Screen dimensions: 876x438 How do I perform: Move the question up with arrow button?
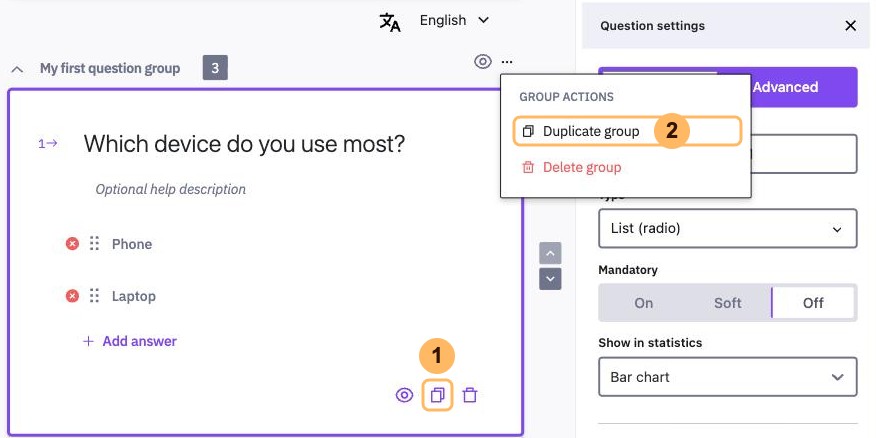[550, 253]
